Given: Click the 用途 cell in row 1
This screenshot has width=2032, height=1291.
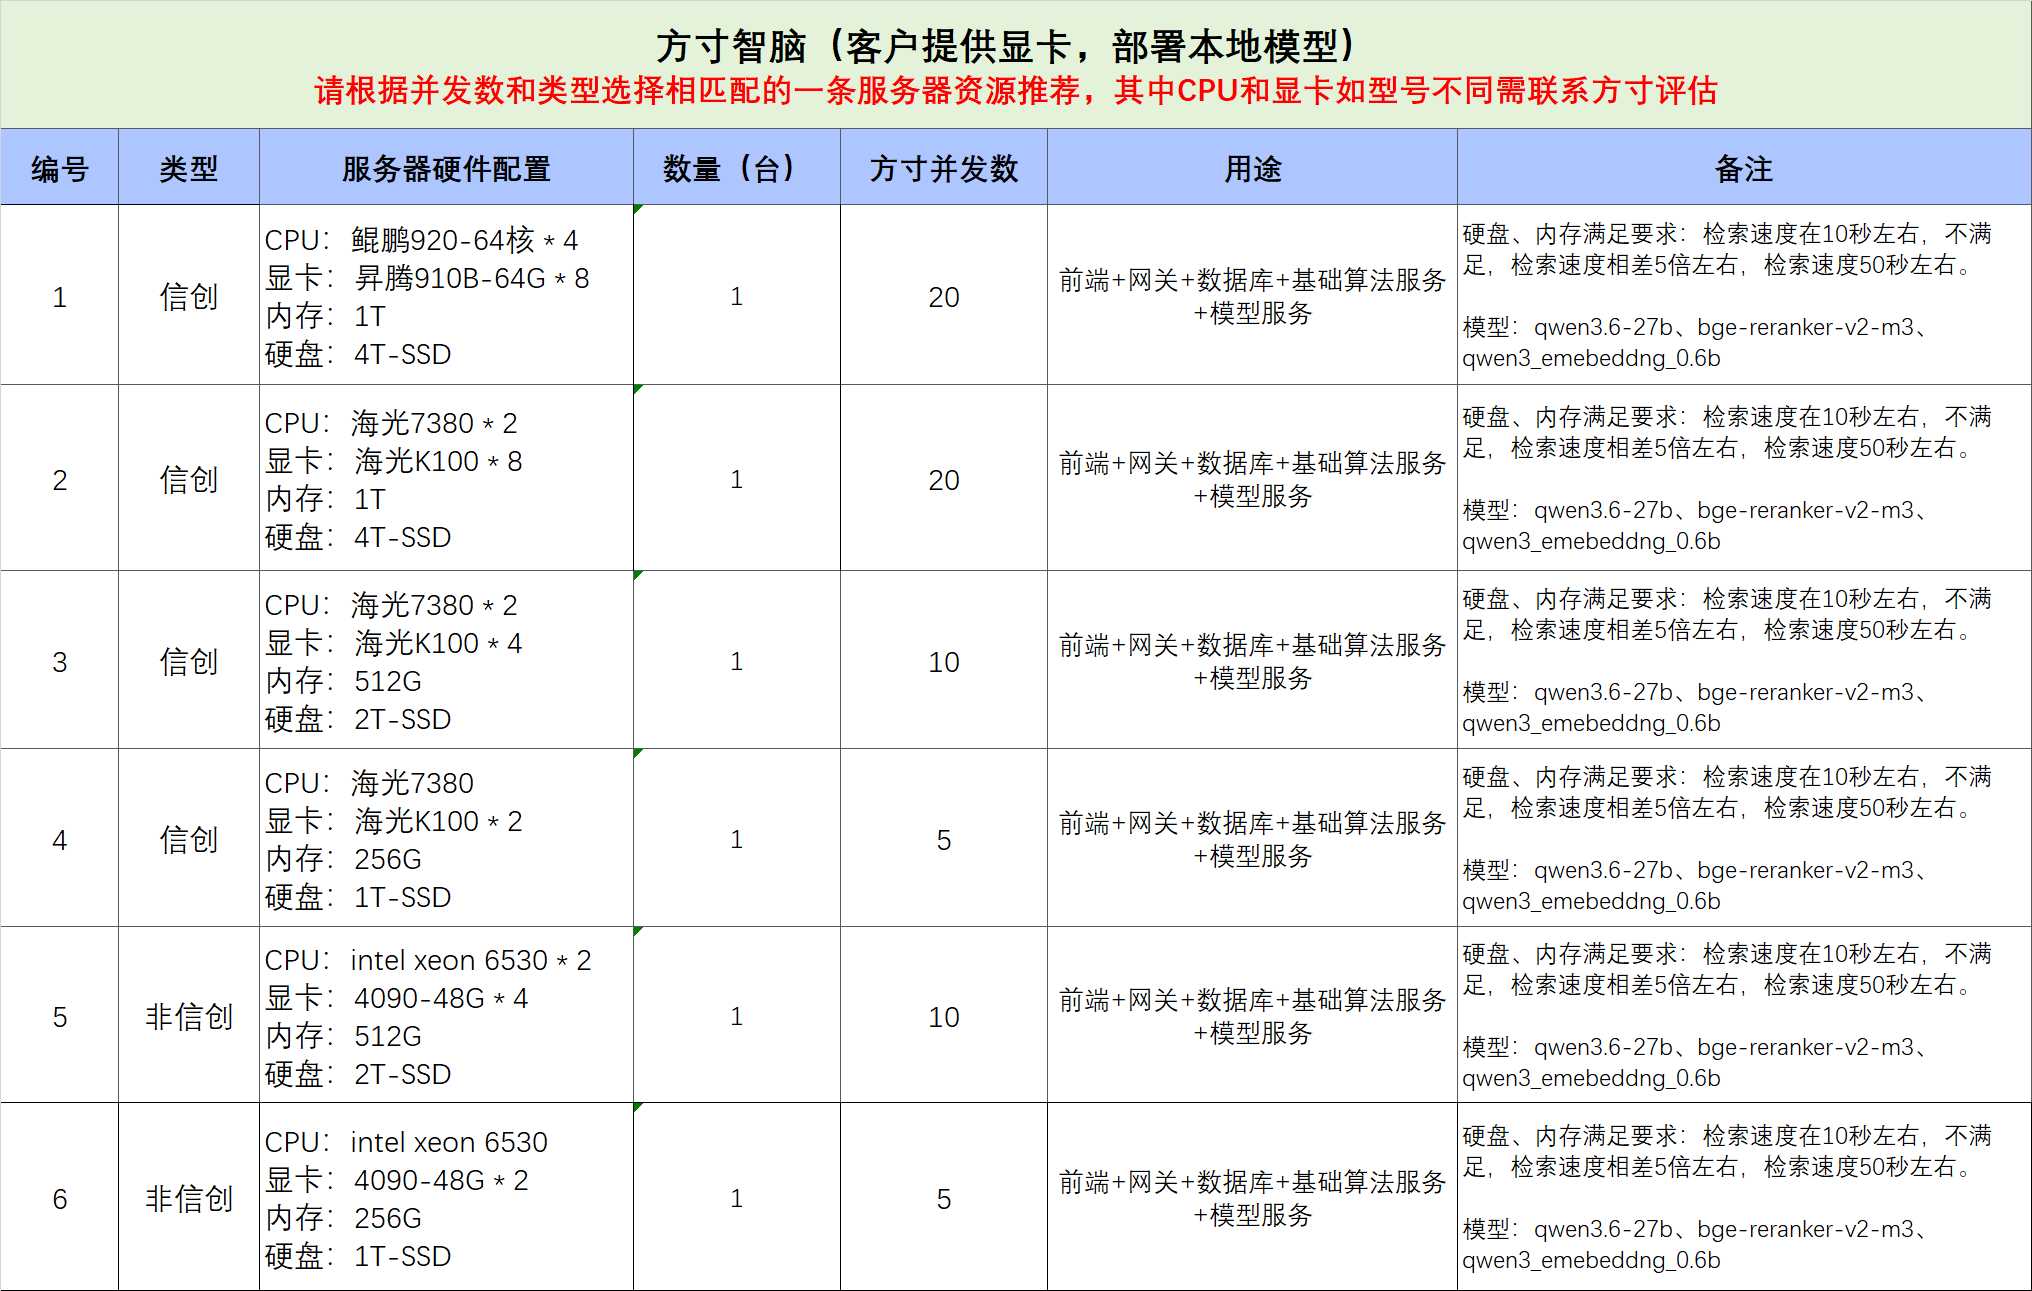Looking at the screenshot, I should 1252,296.
